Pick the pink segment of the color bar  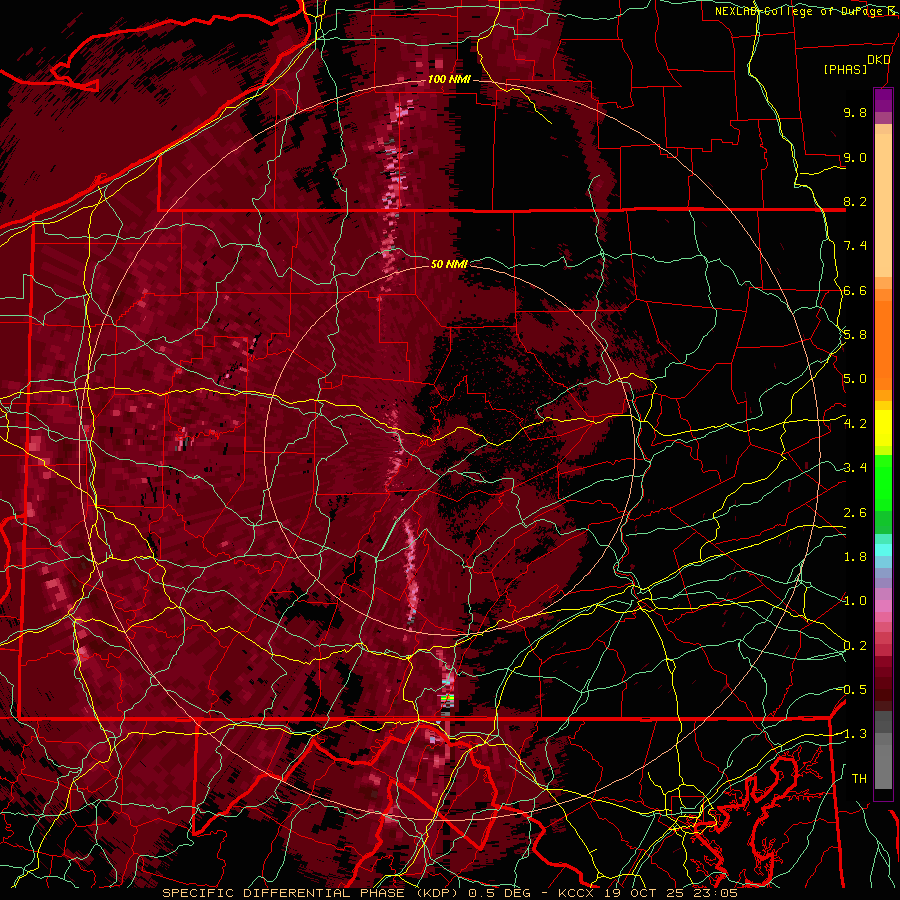883,606
